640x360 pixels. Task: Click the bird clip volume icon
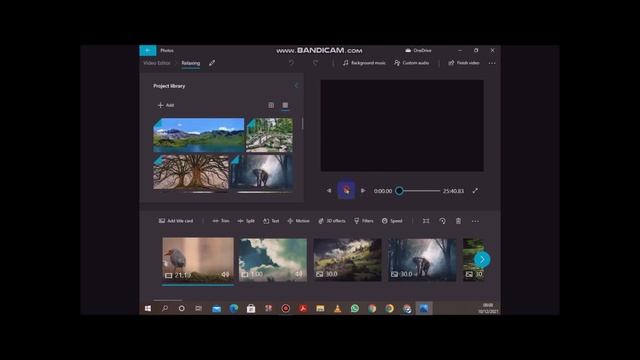tap(225, 275)
